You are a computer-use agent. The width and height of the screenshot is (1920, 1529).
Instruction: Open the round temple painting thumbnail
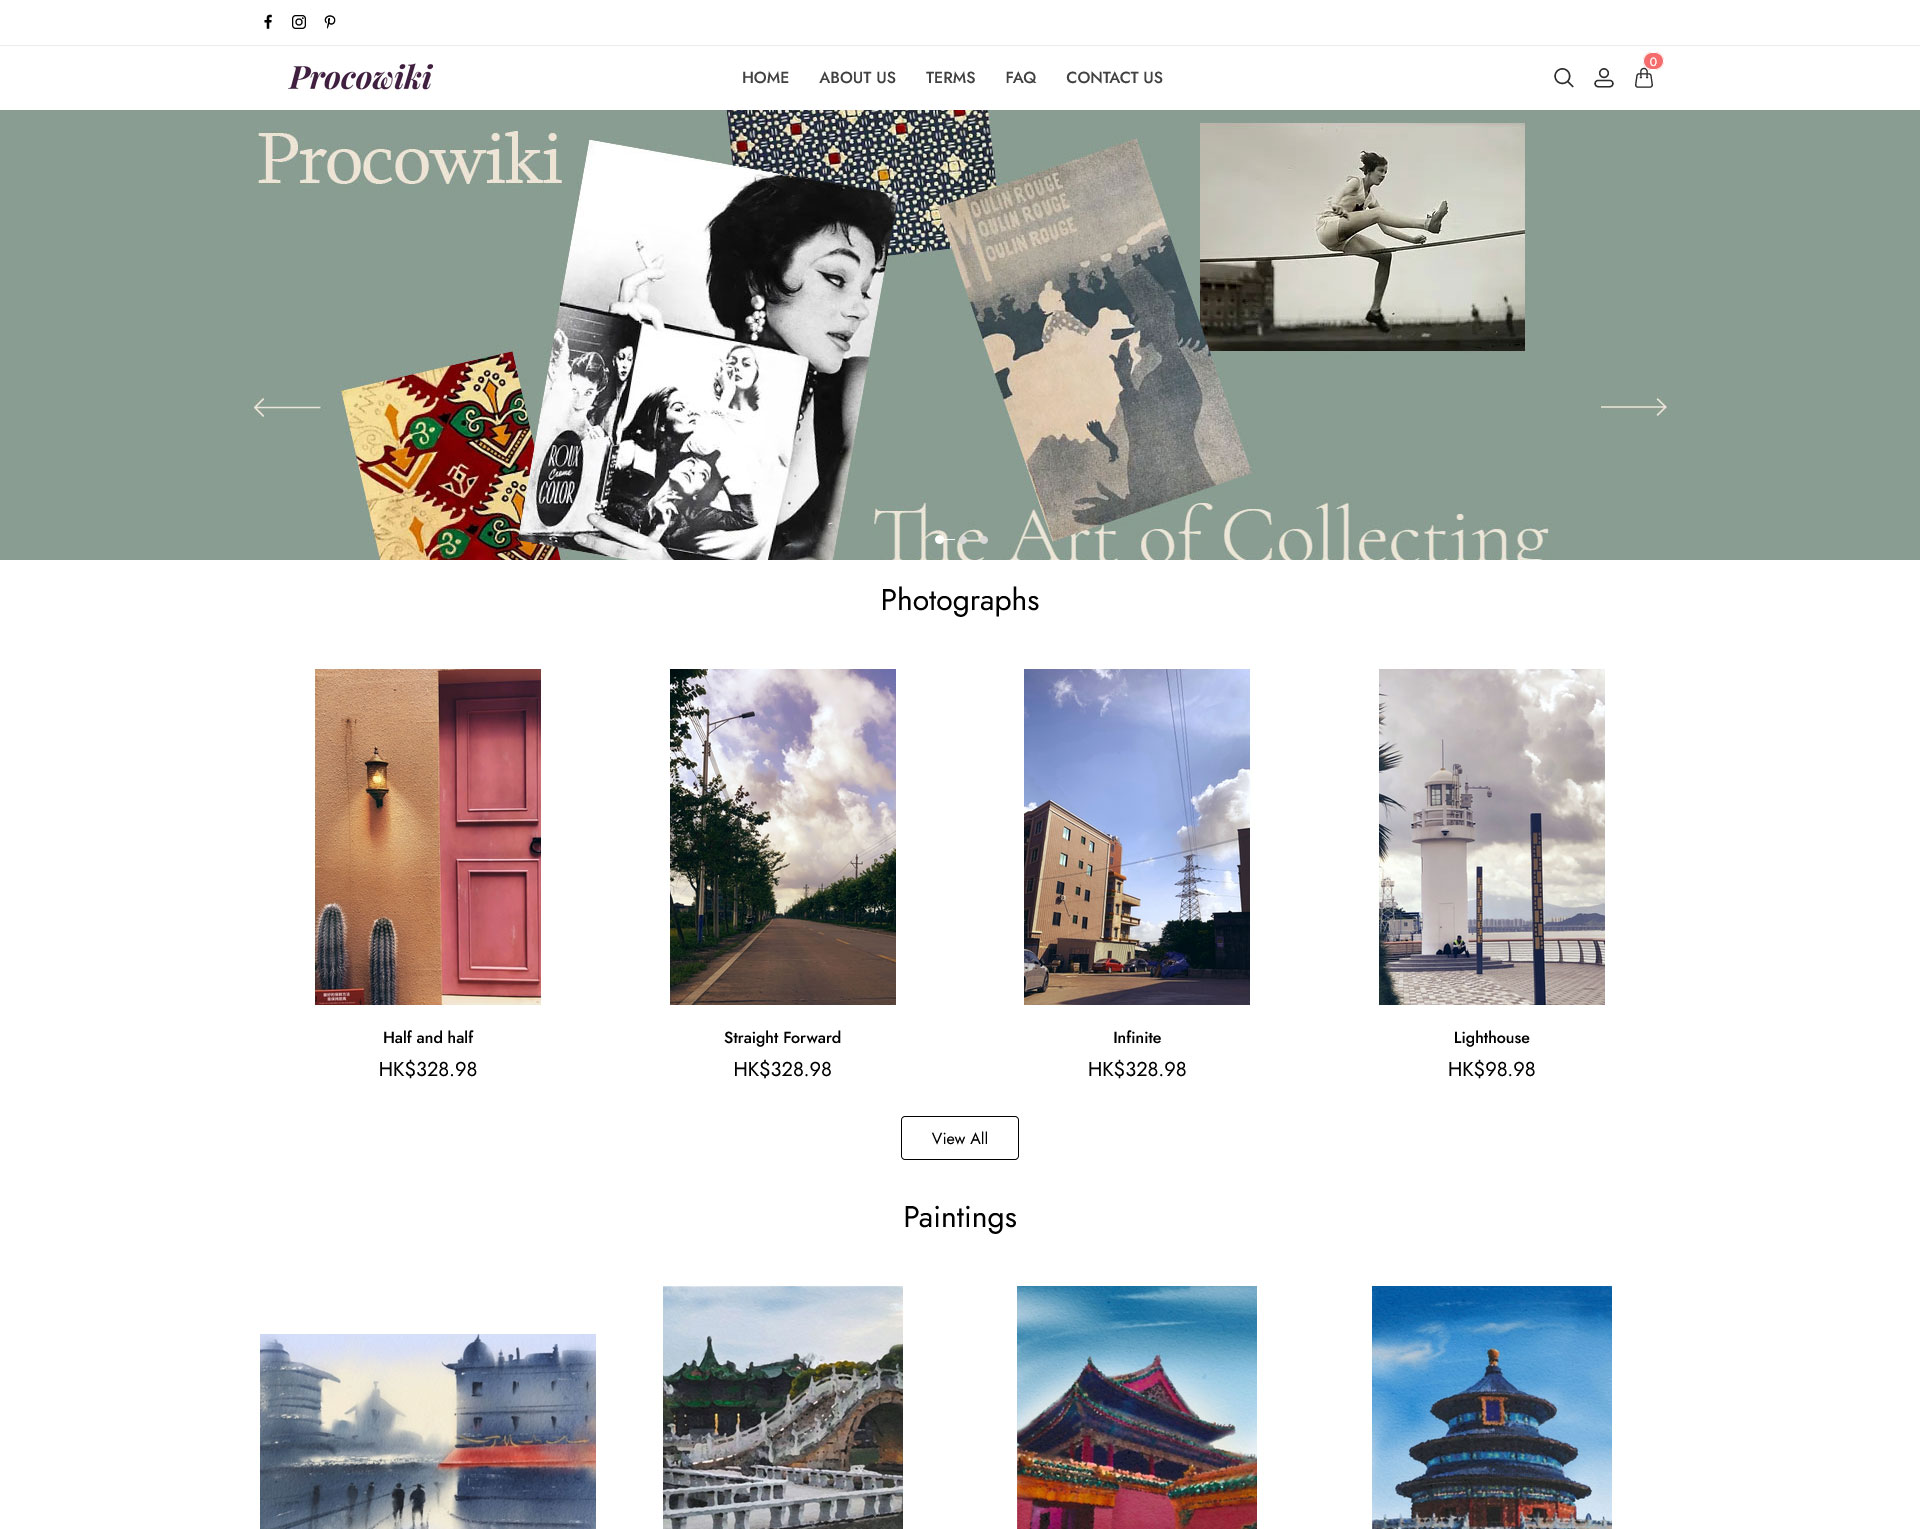(1492, 1407)
